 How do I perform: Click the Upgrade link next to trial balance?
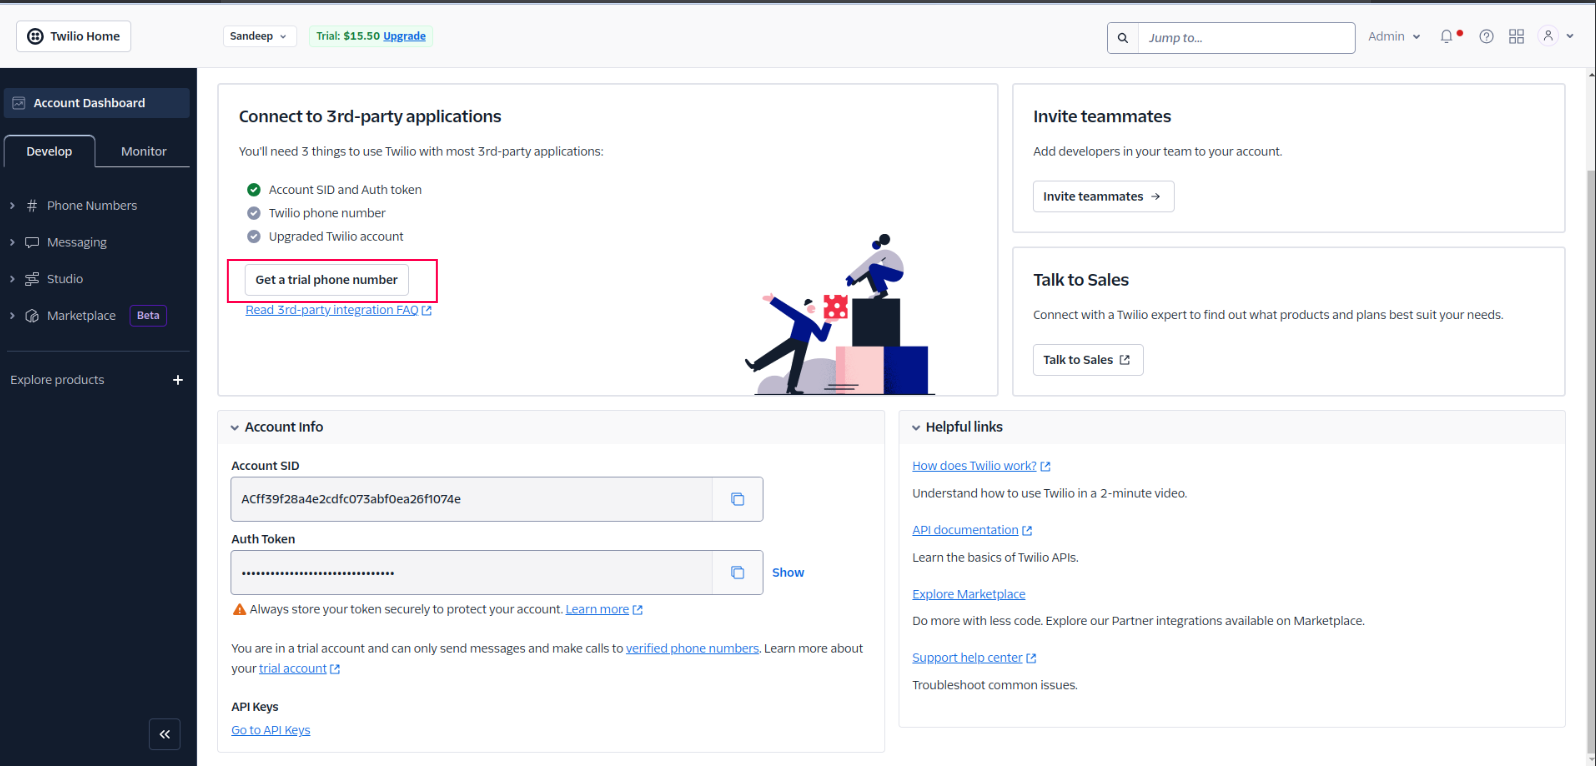(x=405, y=36)
